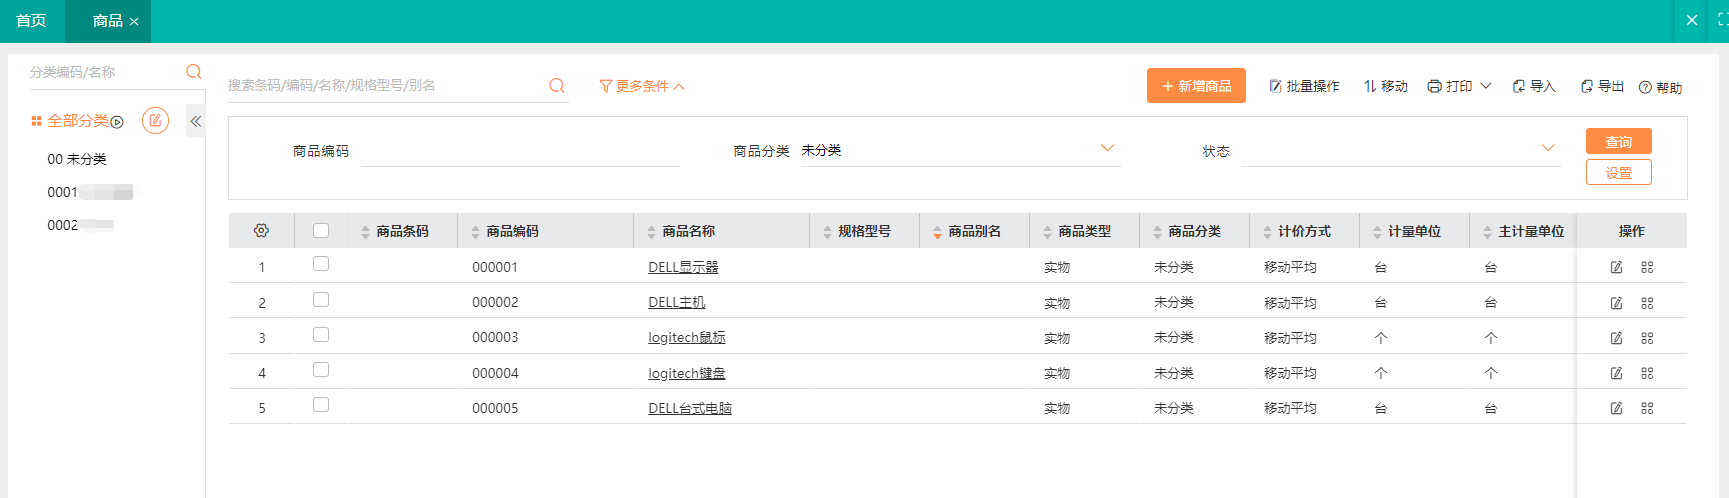Open the logitech鼠标 product link

[x=686, y=338]
